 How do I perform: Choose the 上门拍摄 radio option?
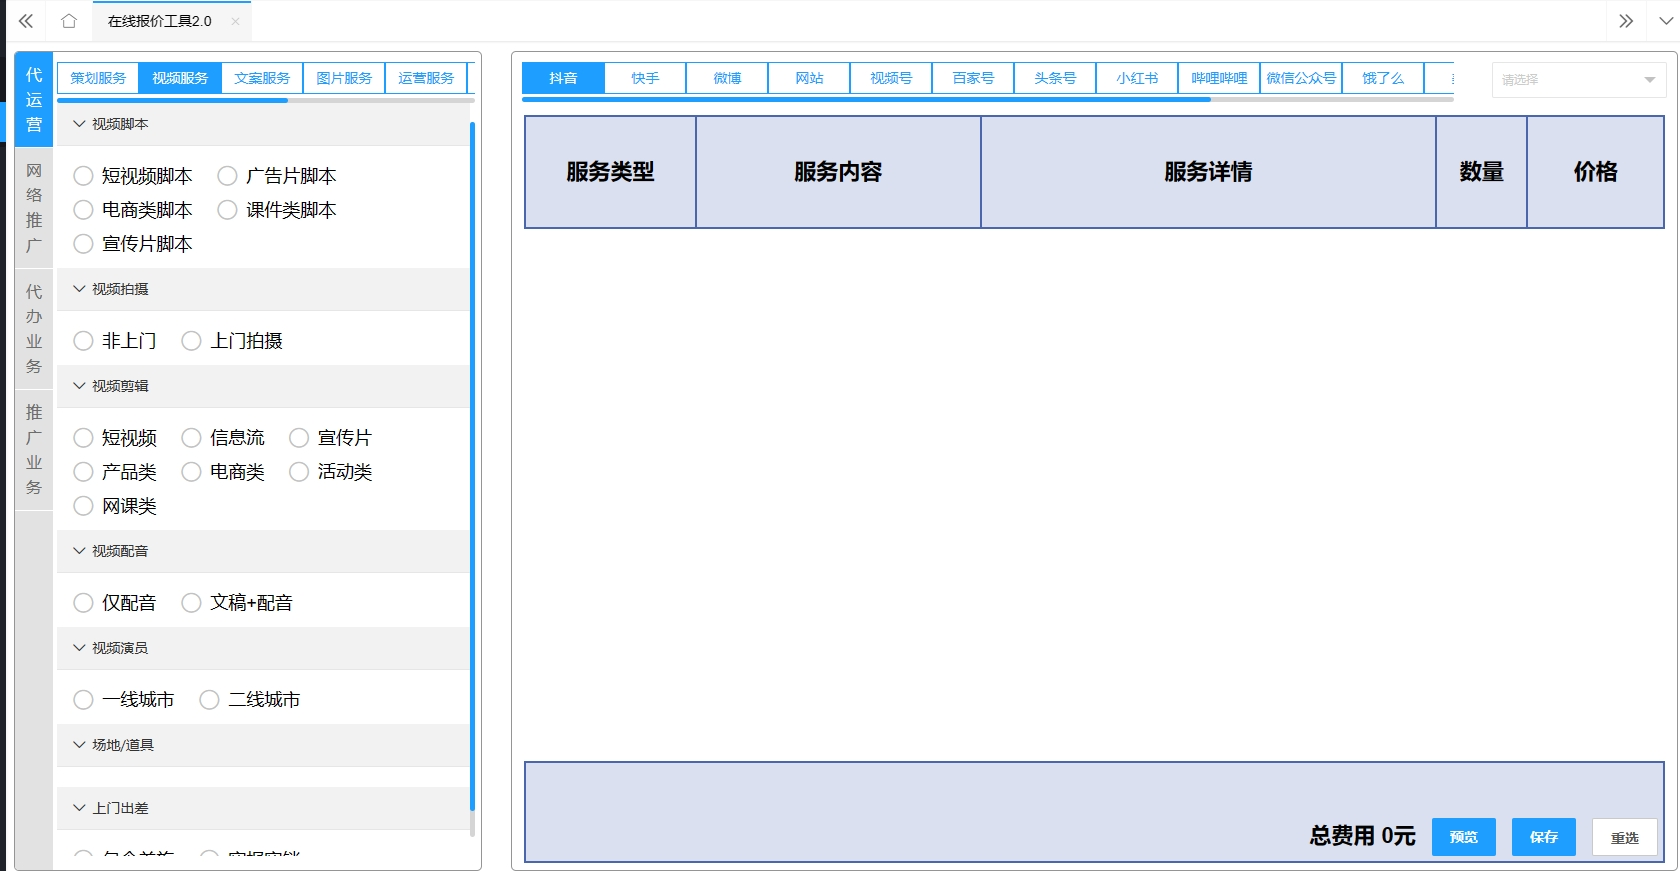pyautogui.click(x=192, y=341)
